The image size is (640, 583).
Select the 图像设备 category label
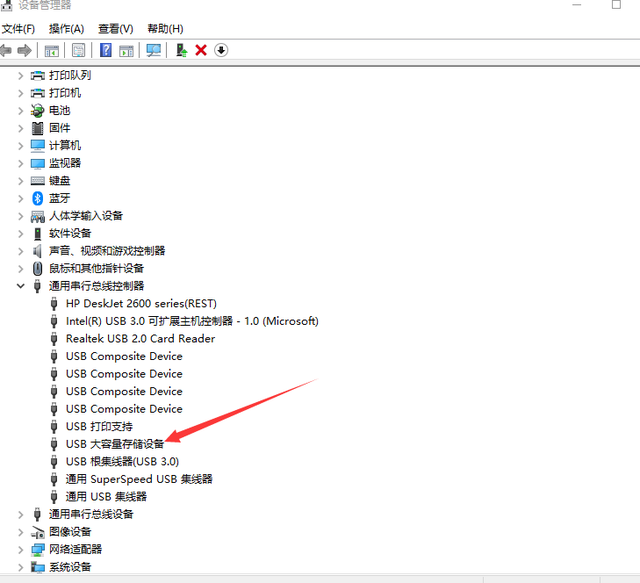pyautogui.click(x=70, y=532)
